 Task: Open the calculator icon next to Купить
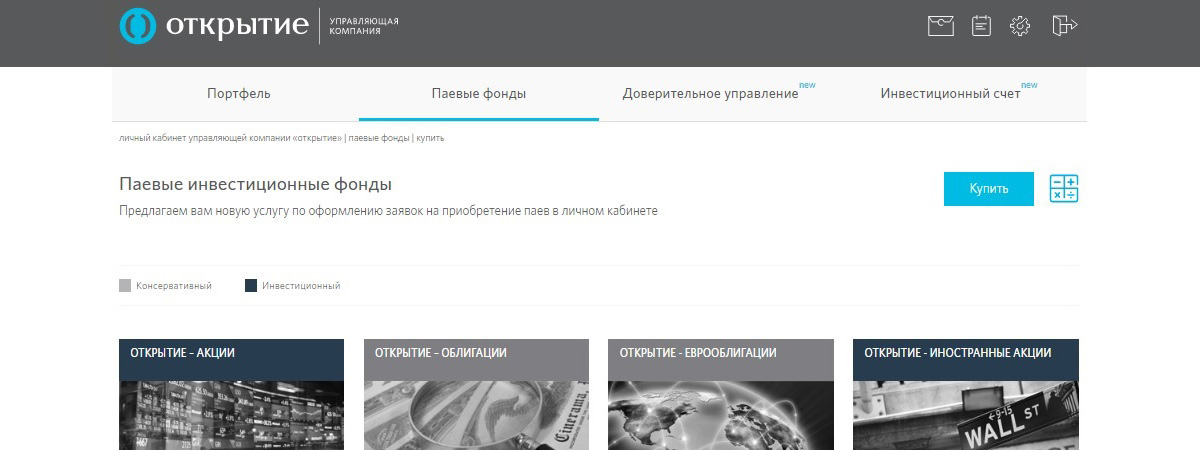tap(1064, 188)
